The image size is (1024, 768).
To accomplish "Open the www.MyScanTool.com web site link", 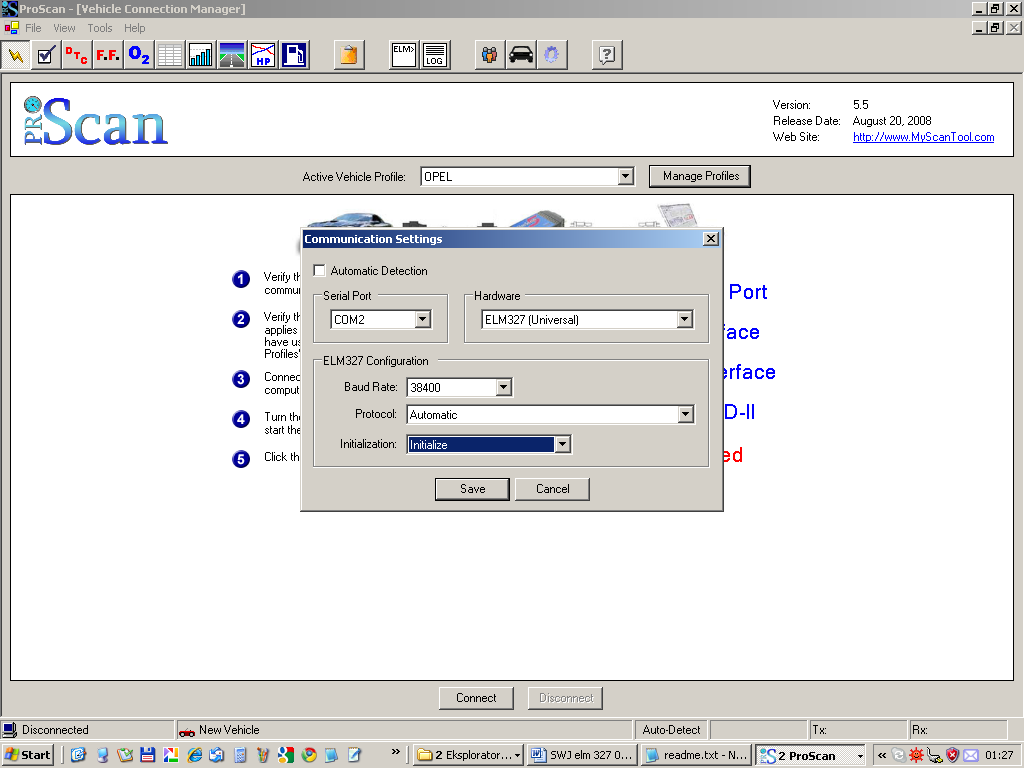I will [923, 137].
